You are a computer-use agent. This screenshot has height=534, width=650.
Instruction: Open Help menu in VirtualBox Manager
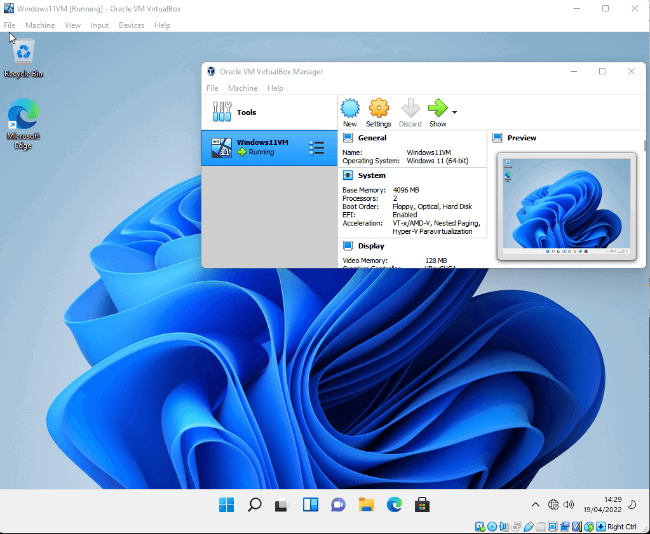[x=275, y=88]
